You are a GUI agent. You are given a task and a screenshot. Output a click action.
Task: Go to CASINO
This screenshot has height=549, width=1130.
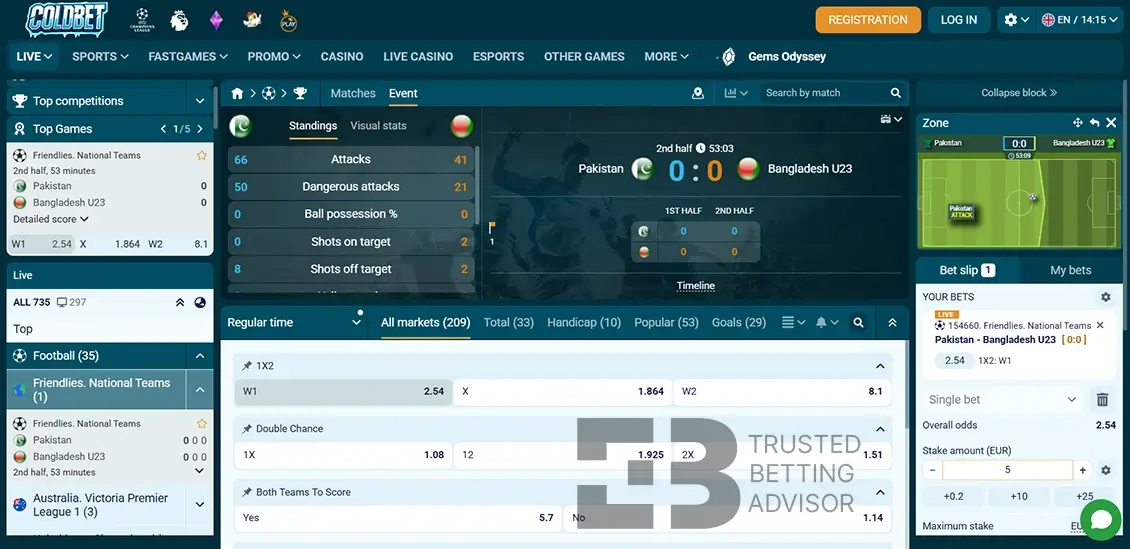(x=342, y=56)
